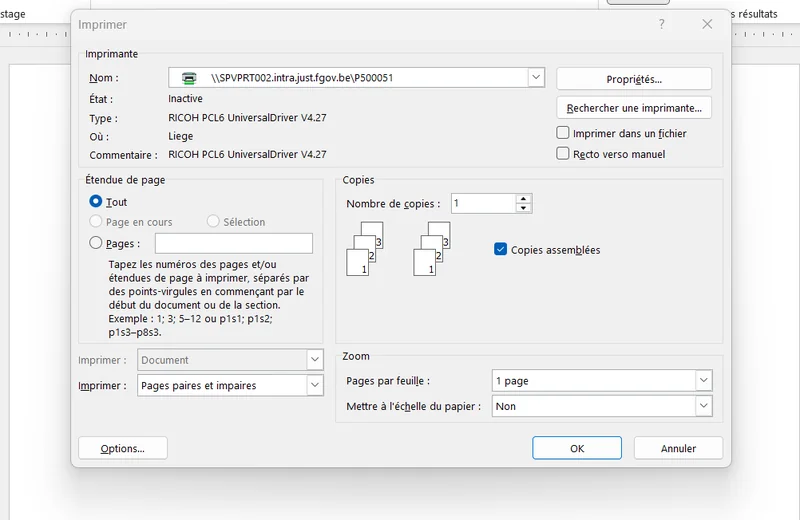Select the Tout radio button
The image size is (800, 520).
point(96,202)
